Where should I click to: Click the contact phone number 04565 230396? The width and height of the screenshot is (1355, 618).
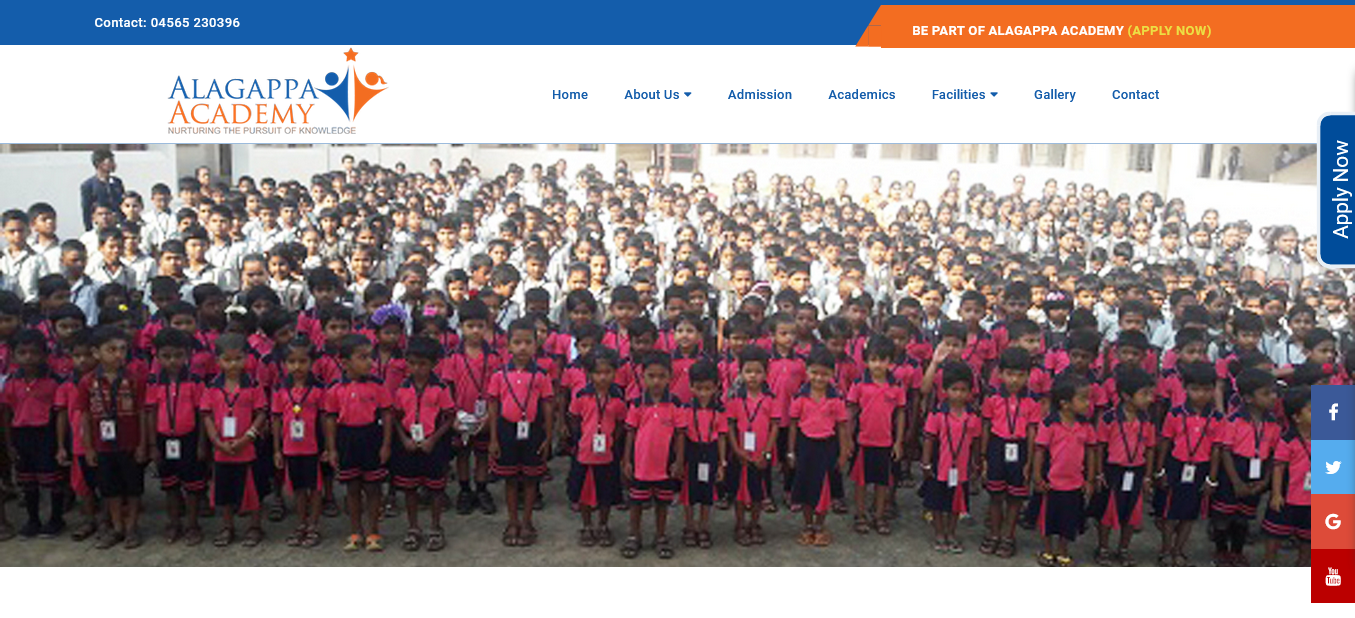pos(195,22)
